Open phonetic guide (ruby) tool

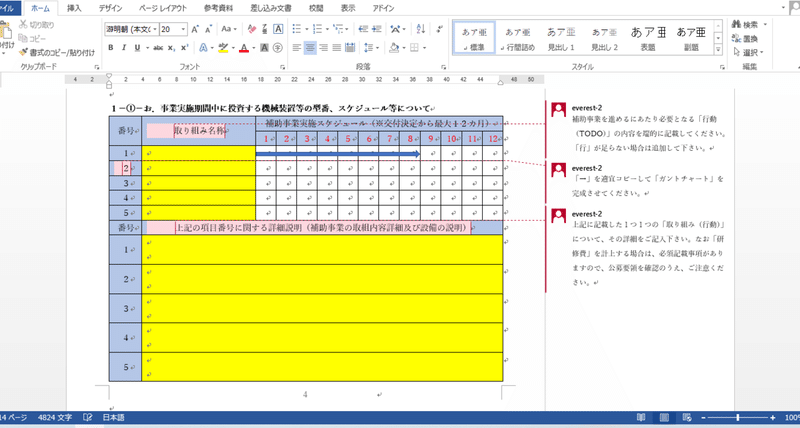[265, 29]
